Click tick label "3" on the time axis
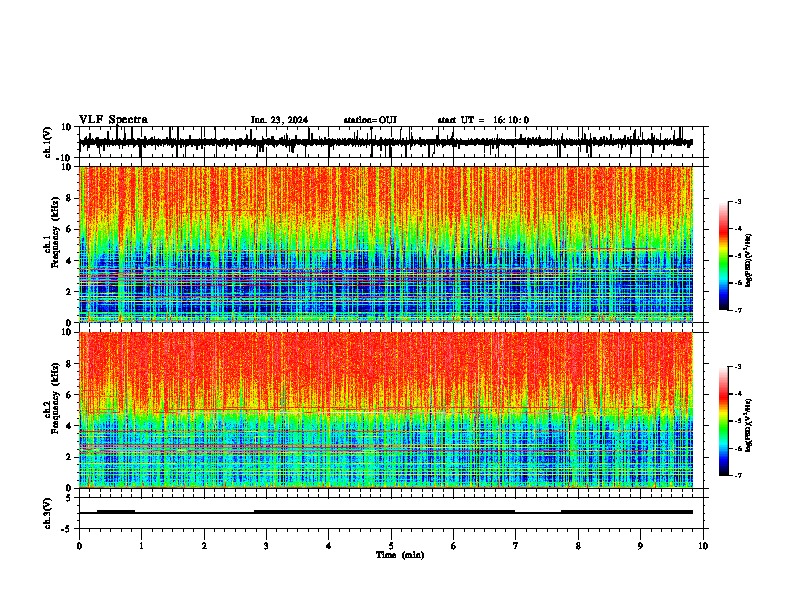Screen dimensions: 792x612 (x=266, y=546)
